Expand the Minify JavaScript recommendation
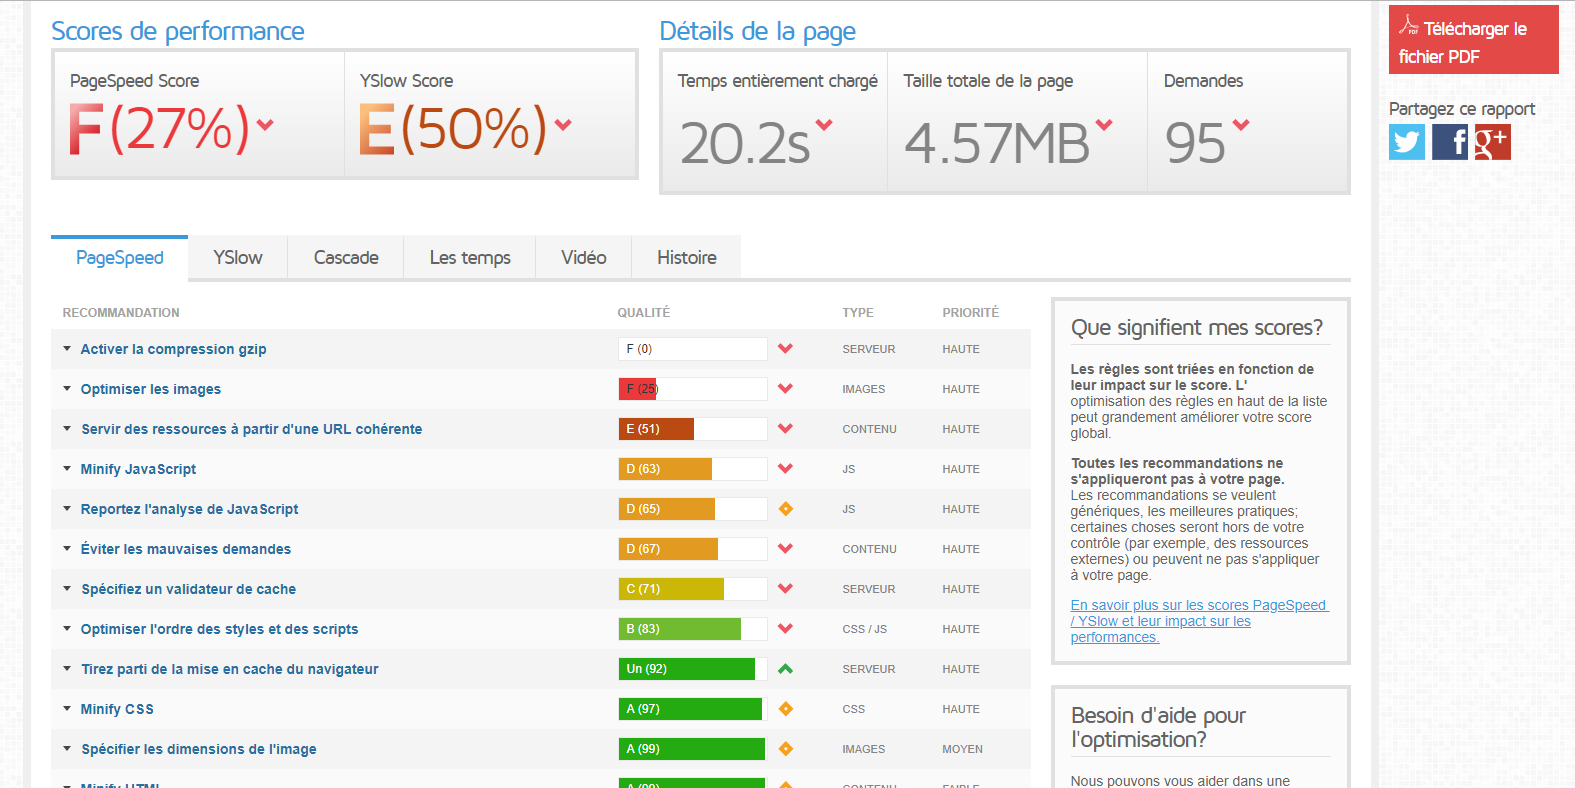Screen dimensions: 1575x788 click(67, 469)
